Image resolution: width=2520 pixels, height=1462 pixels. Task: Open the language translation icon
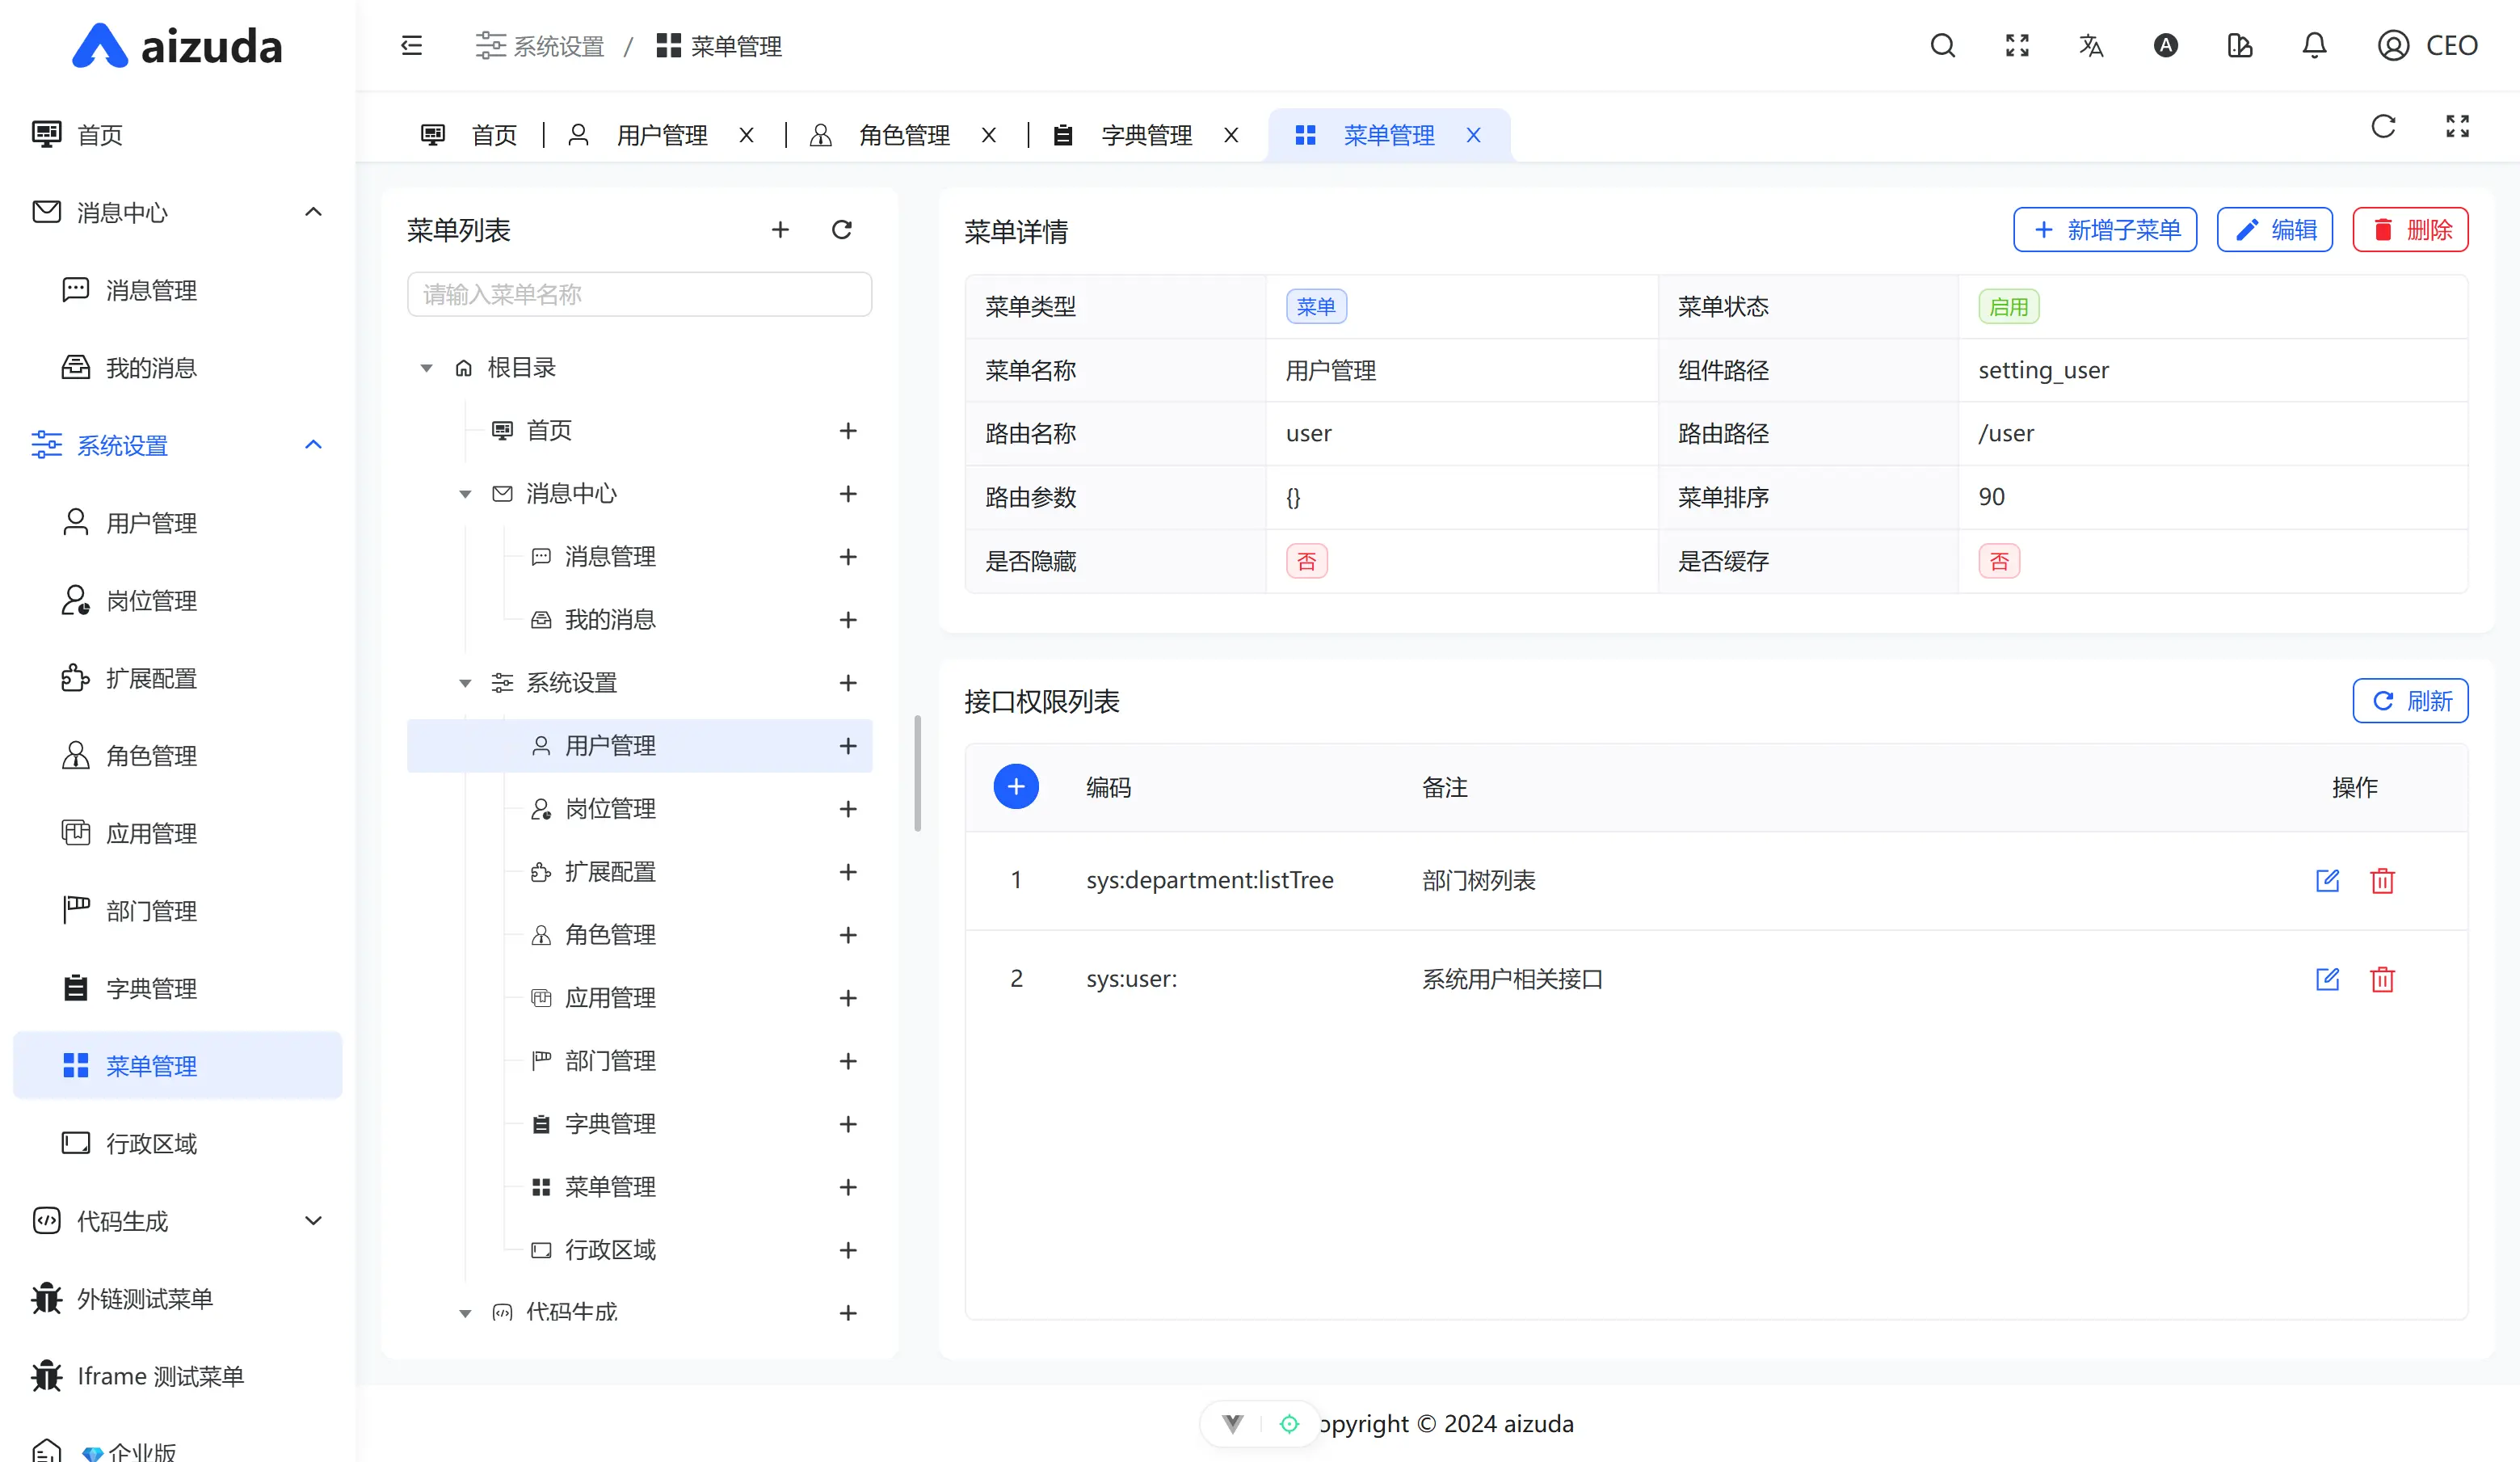pyautogui.click(x=2091, y=46)
